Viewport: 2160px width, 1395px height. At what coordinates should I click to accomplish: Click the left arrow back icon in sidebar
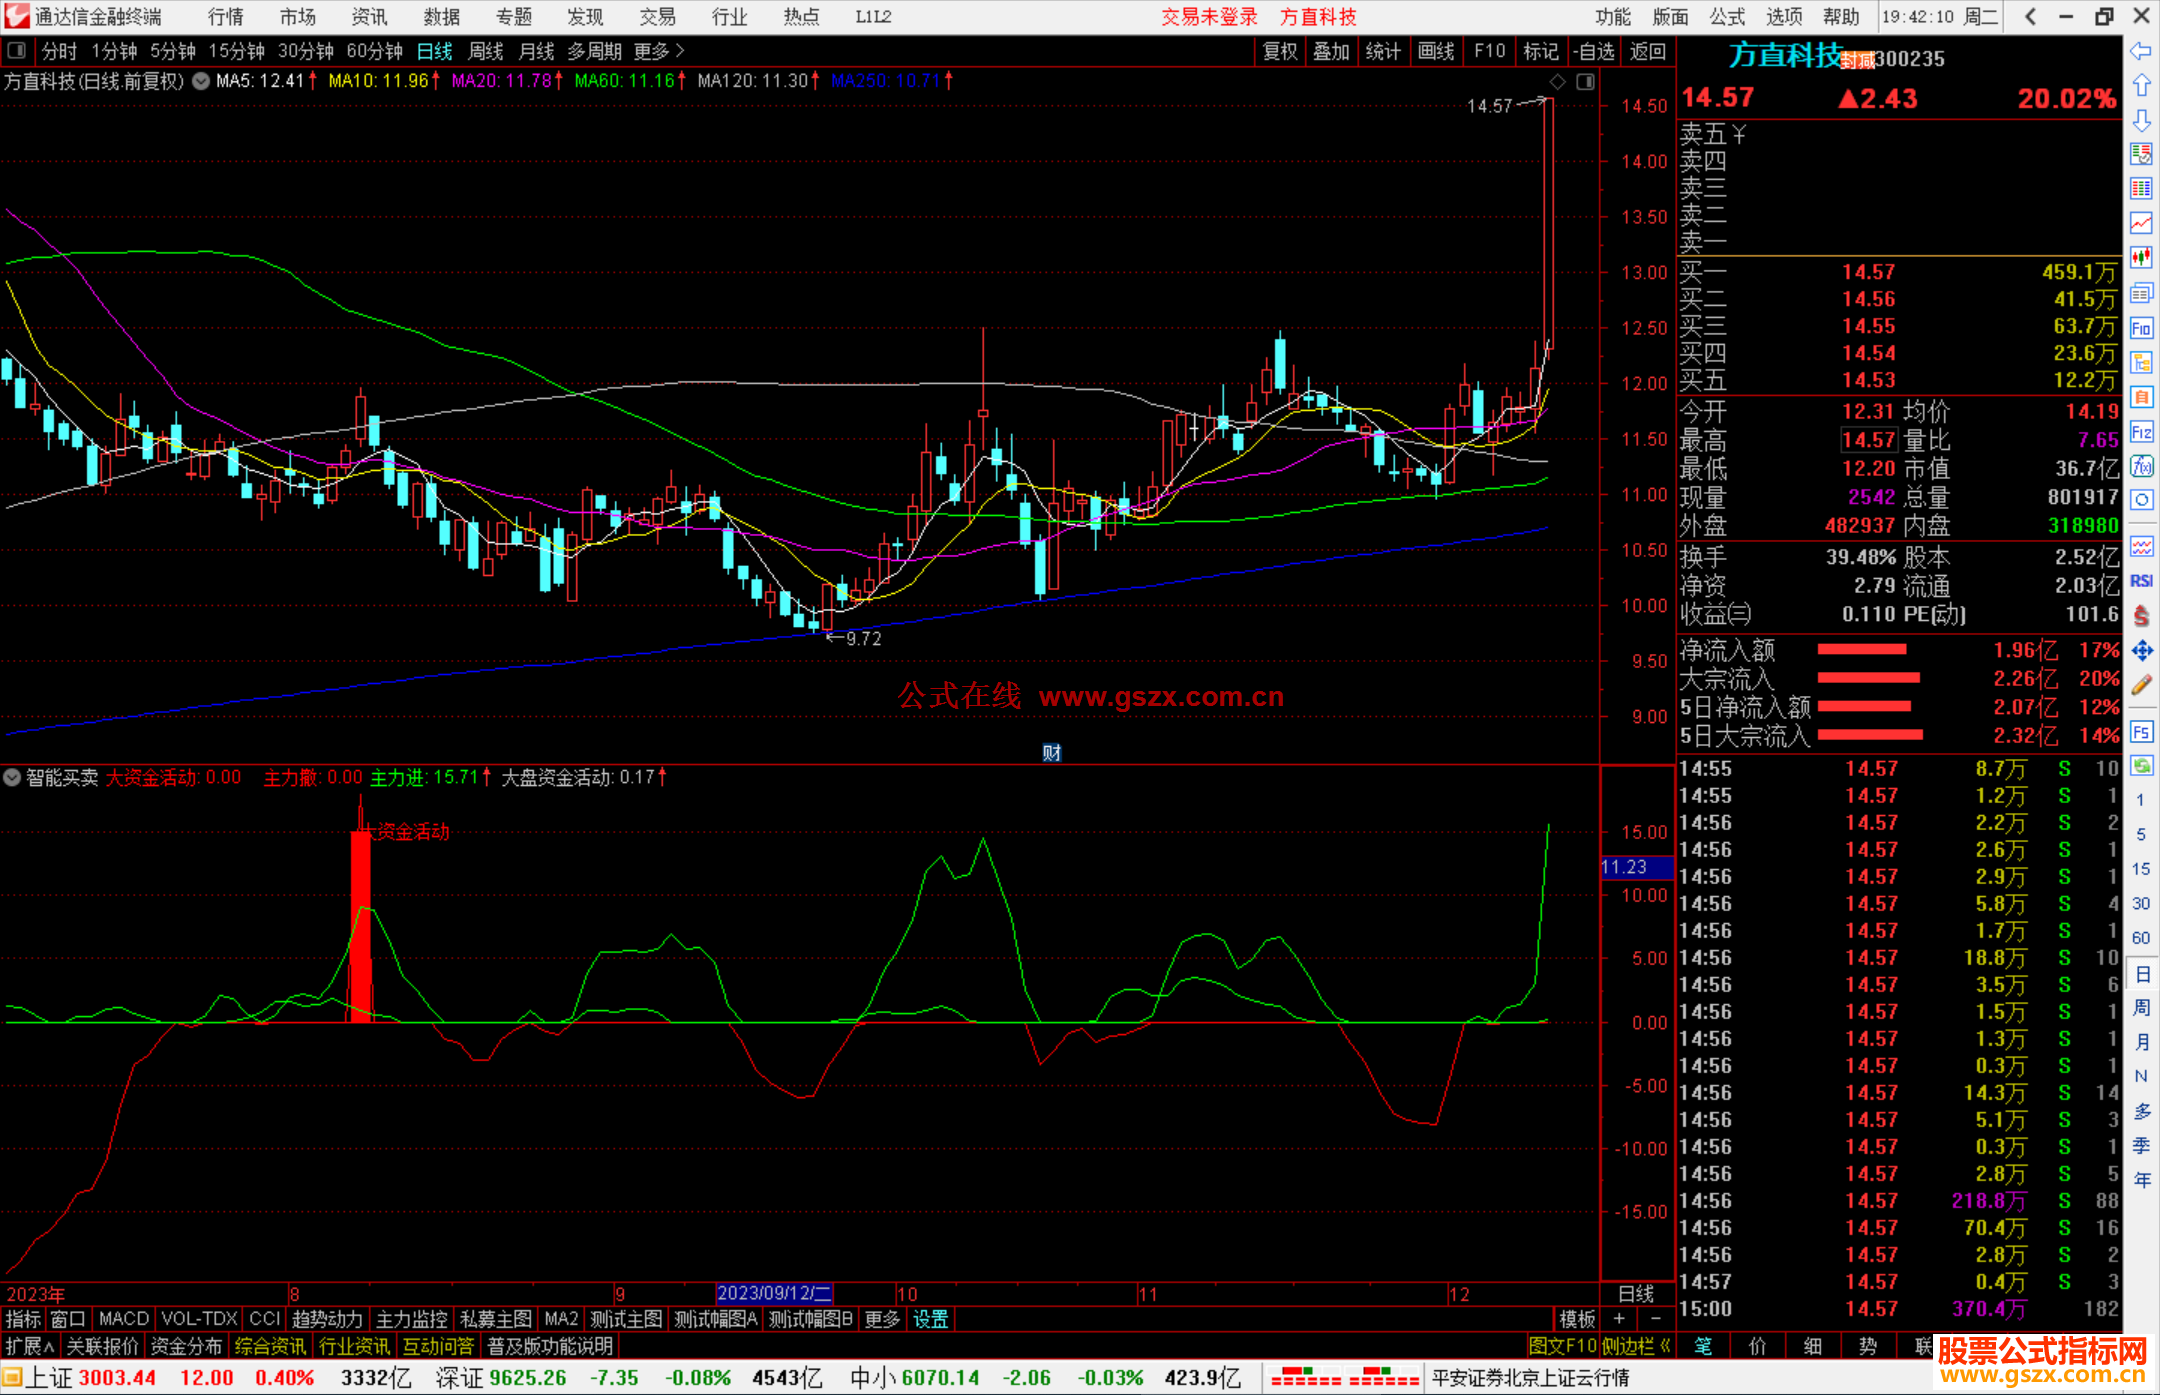[2141, 51]
